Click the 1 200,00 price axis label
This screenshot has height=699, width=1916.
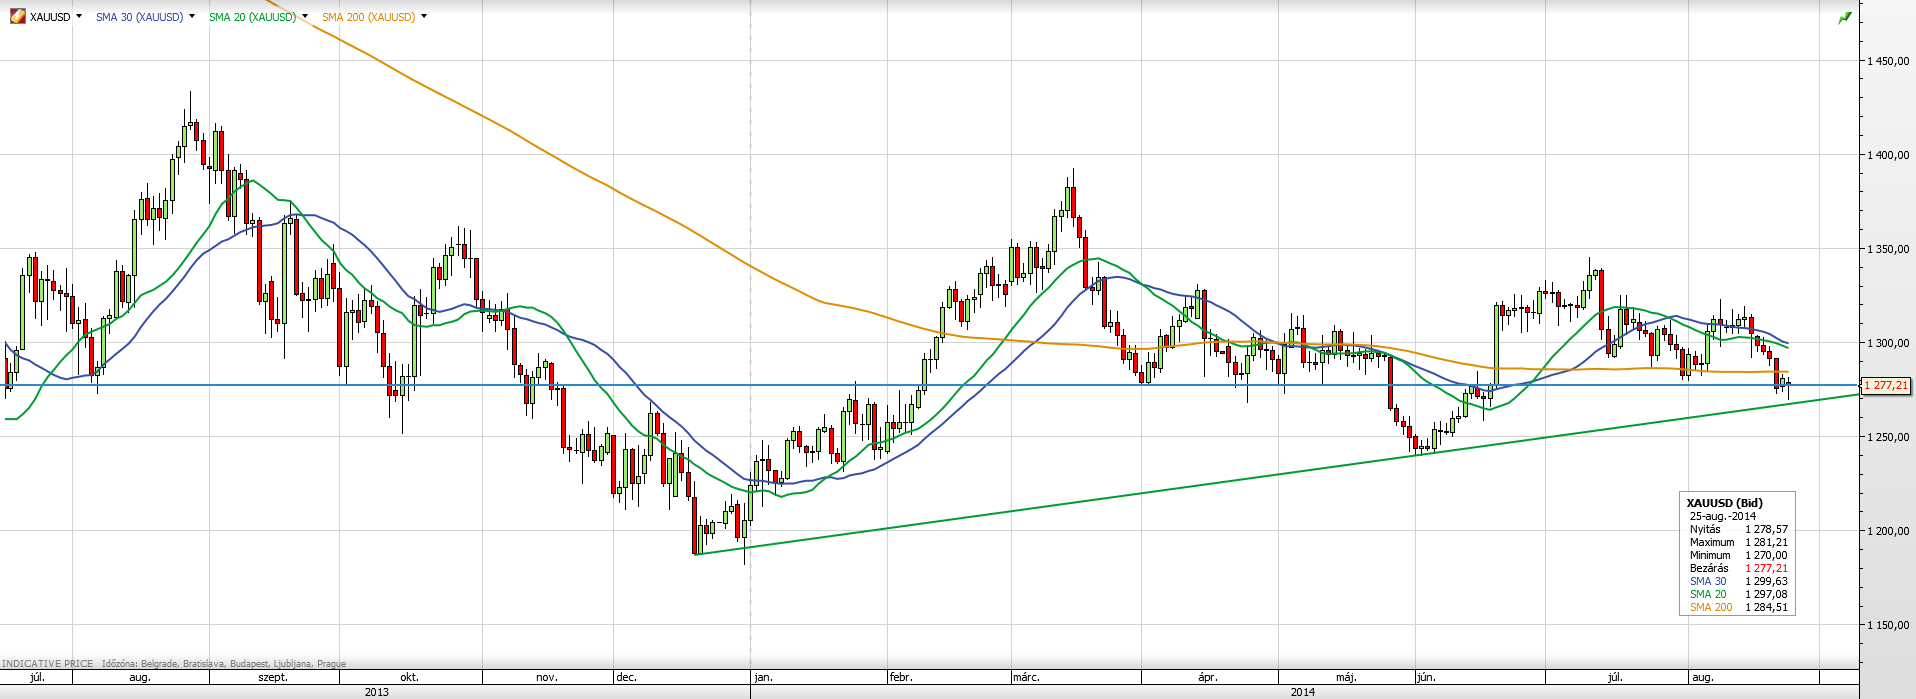pyautogui.click(x=1889, y=531)
